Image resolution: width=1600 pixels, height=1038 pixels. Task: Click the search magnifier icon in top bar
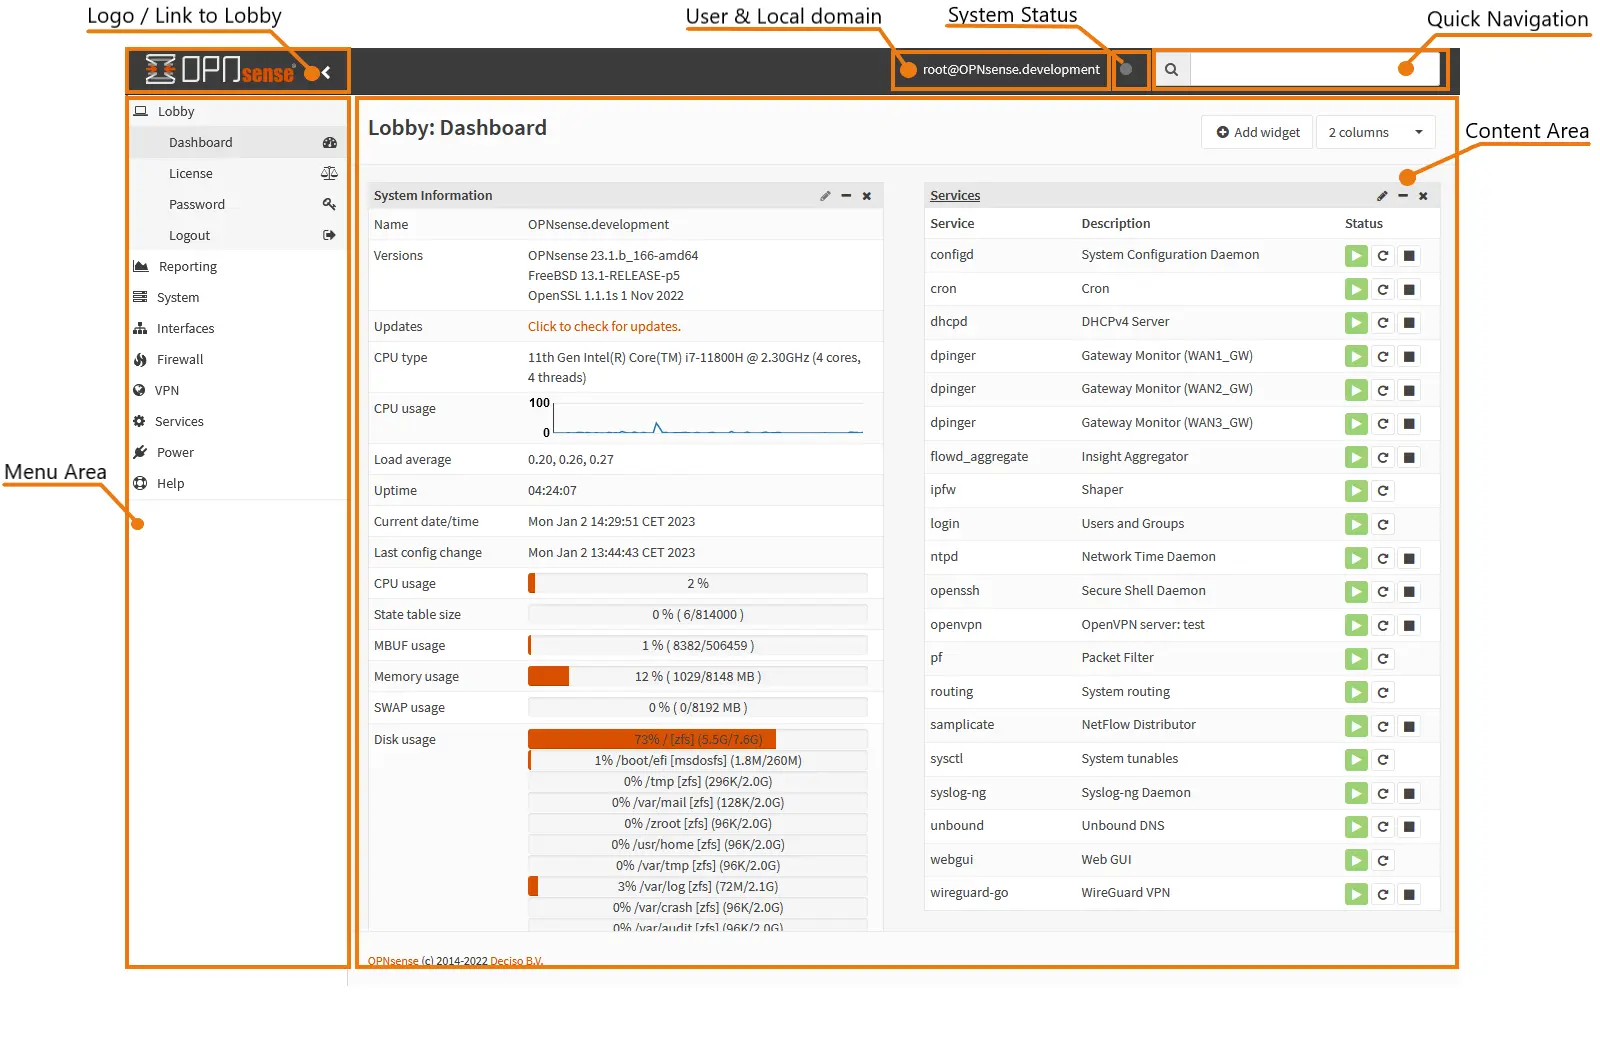tap(1172, 70)
